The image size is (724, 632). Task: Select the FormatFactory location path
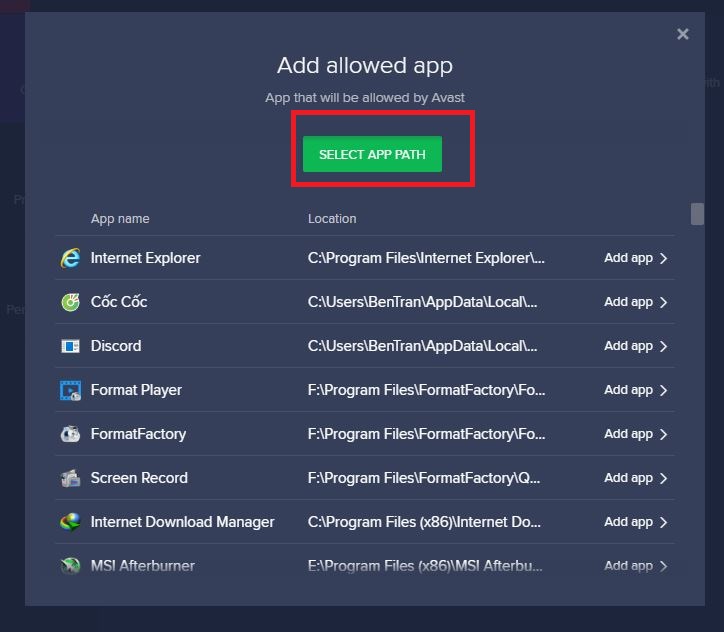click(x=426, y=434)
